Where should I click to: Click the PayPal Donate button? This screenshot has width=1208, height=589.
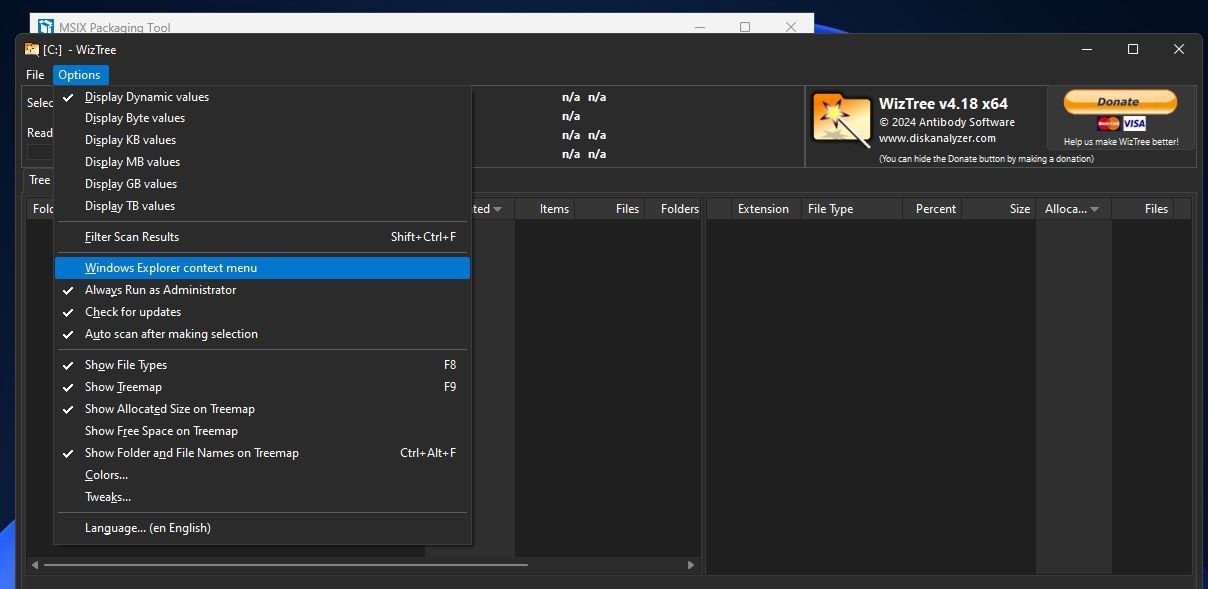click(1118, 101)
